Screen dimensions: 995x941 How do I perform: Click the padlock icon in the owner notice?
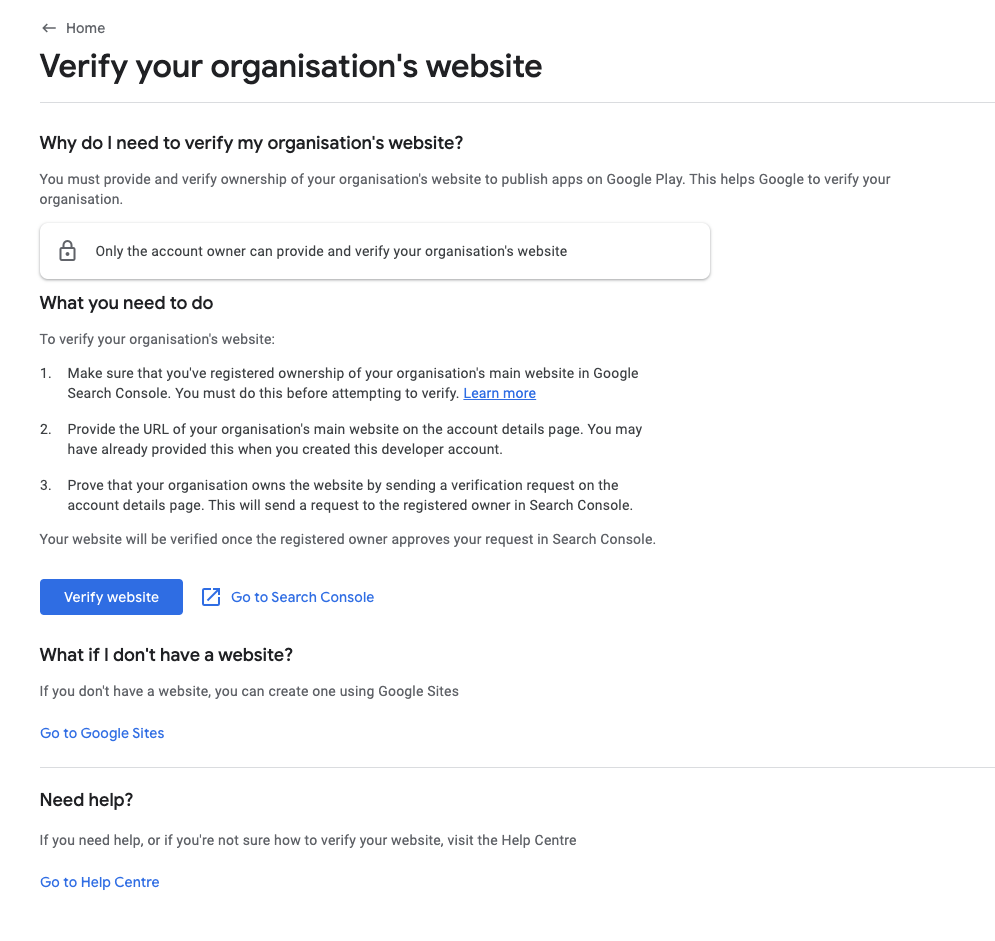pyautogui.click(x=67, y=251)
